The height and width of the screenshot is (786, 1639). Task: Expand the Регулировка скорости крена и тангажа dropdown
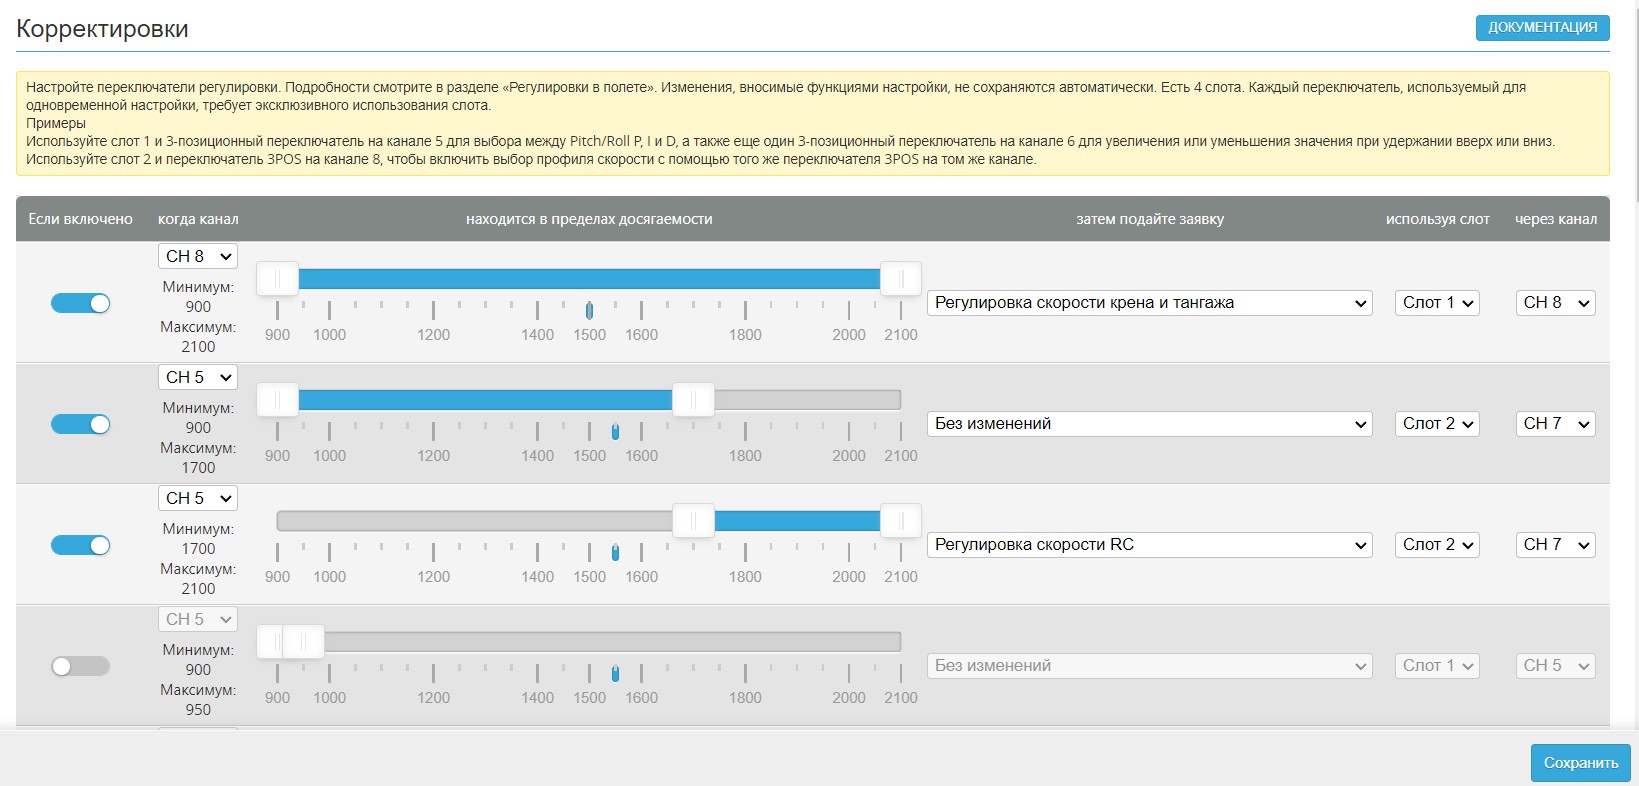(1149, 303)
